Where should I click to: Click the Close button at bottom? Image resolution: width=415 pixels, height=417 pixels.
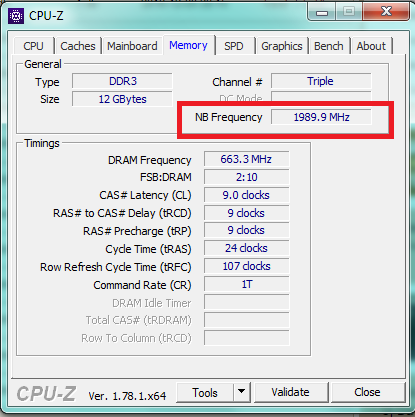367,392
